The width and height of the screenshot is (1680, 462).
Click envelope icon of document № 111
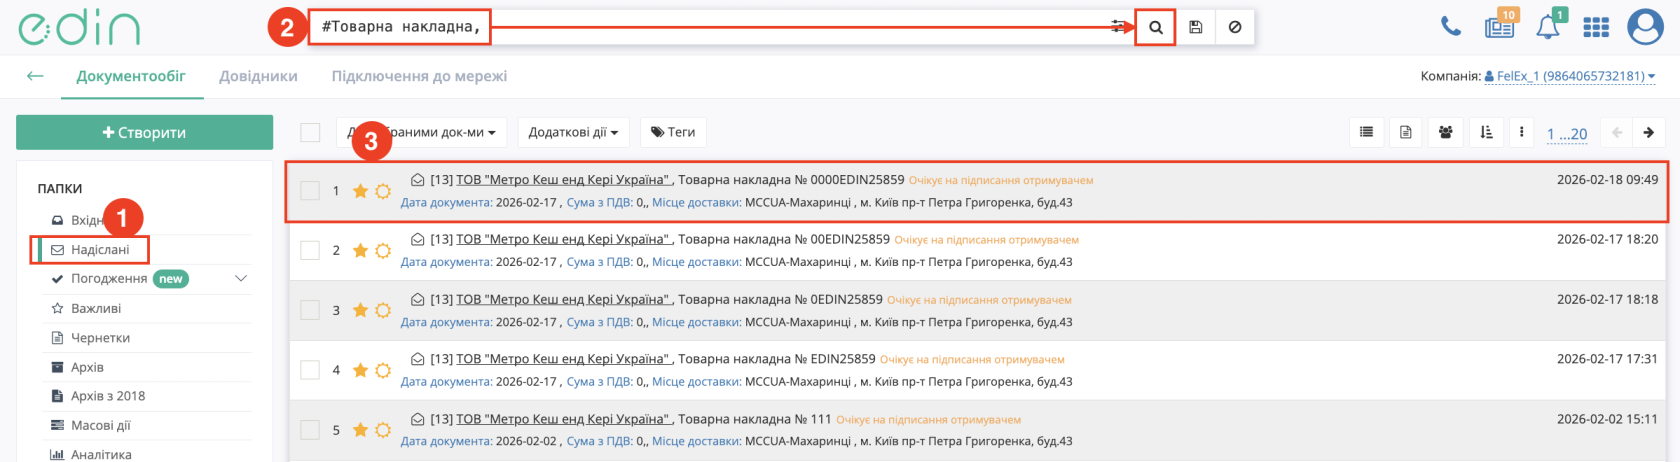418,419
